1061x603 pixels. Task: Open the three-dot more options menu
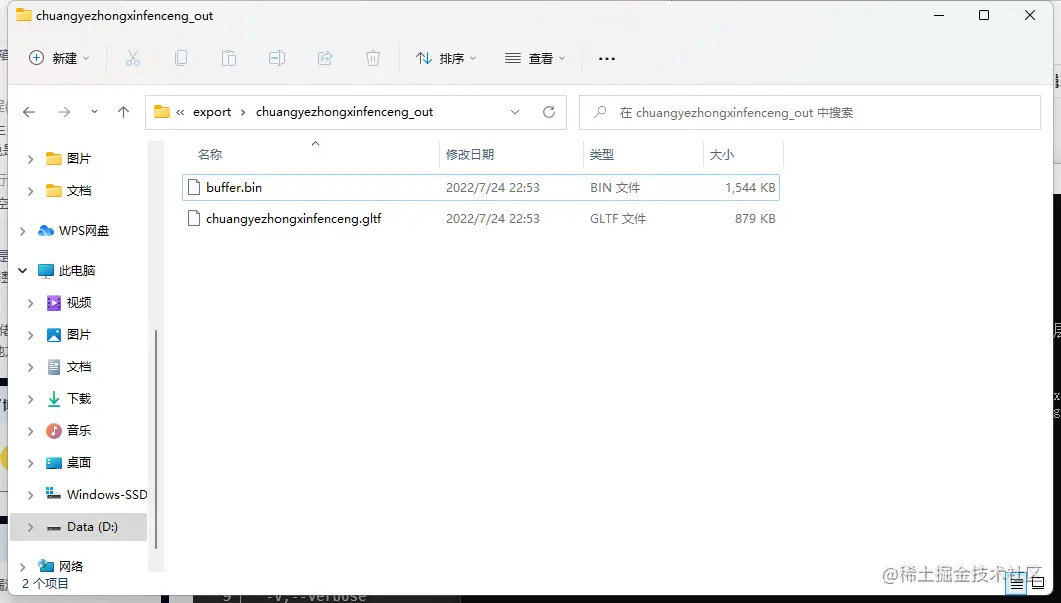[607, 58]
